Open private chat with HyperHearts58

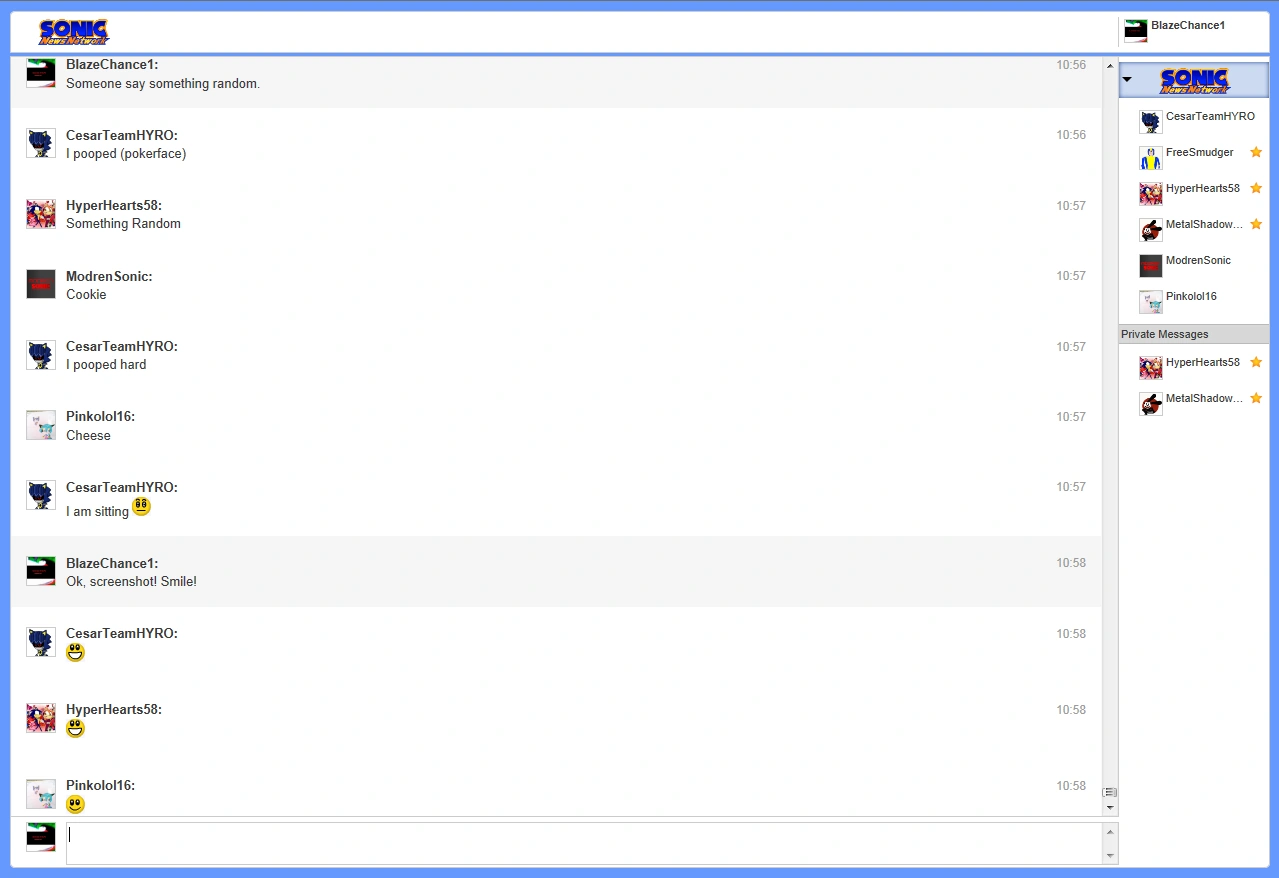tap(1202, 363)
